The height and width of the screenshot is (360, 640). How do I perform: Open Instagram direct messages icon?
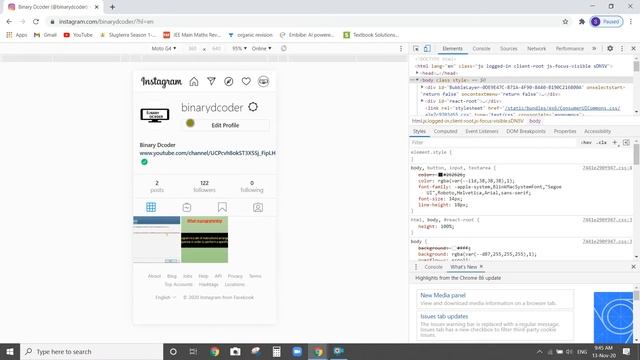click(211, 82)
